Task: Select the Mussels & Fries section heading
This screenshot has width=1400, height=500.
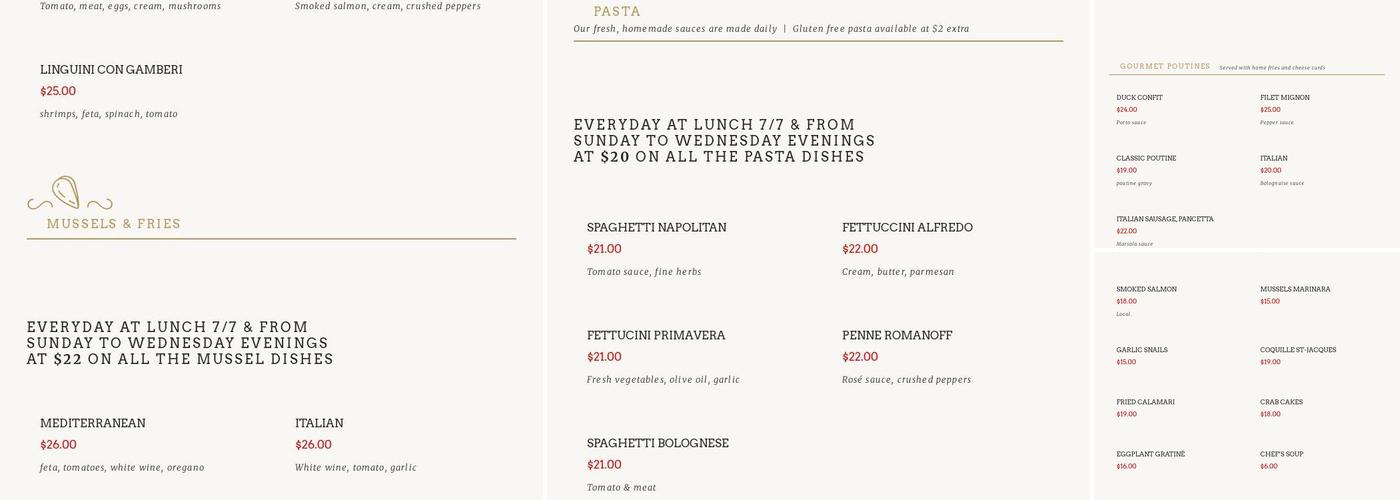Action: 114,224
